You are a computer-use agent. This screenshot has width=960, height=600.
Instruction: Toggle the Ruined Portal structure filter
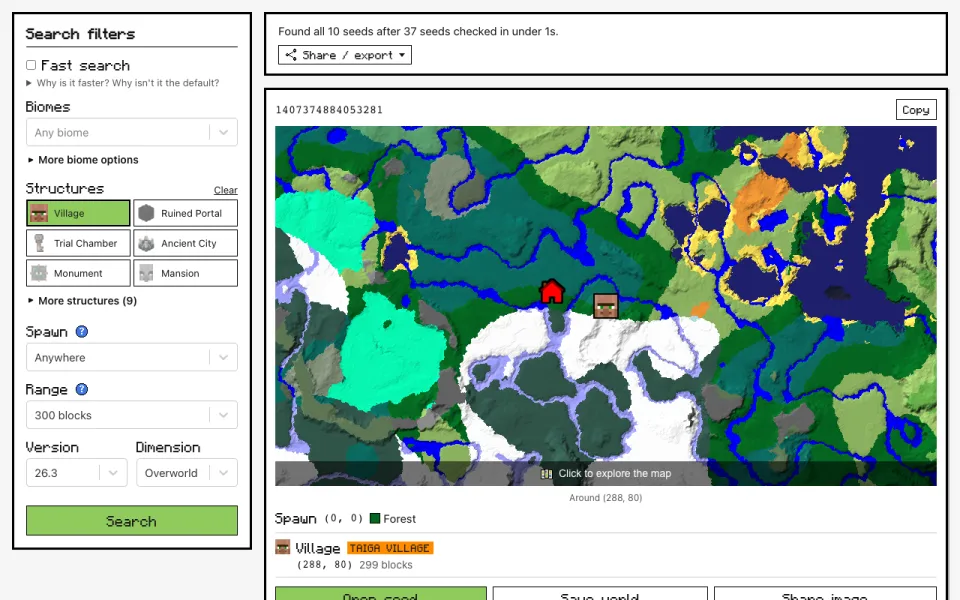click(x=186, y=213)
